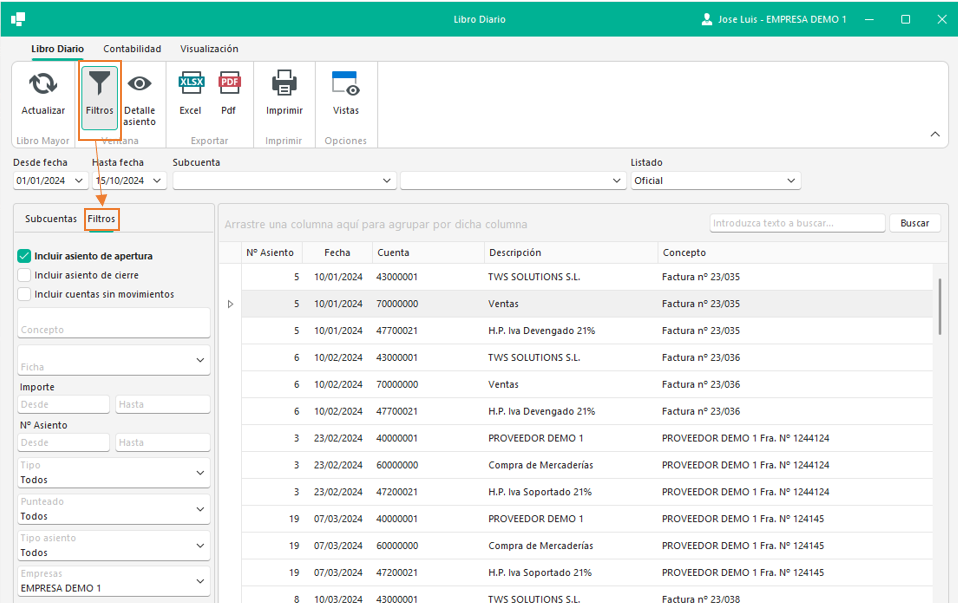Click the Buscar button
958x606 pixels.
(915, 224)
